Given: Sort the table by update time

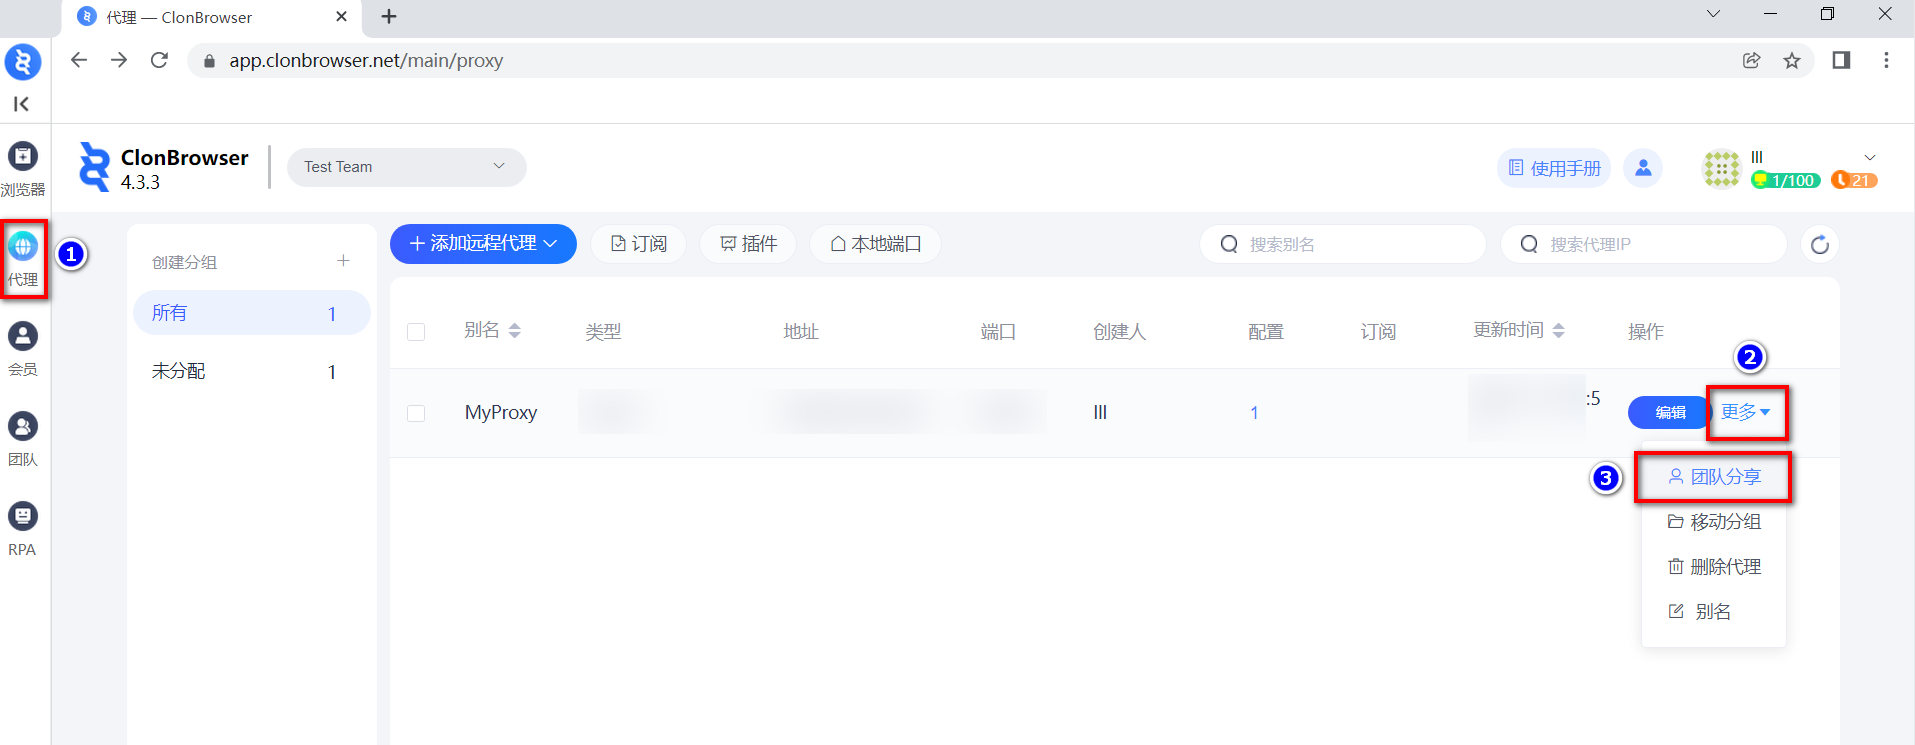Looking at the screenshot, I should point(1558,331).
